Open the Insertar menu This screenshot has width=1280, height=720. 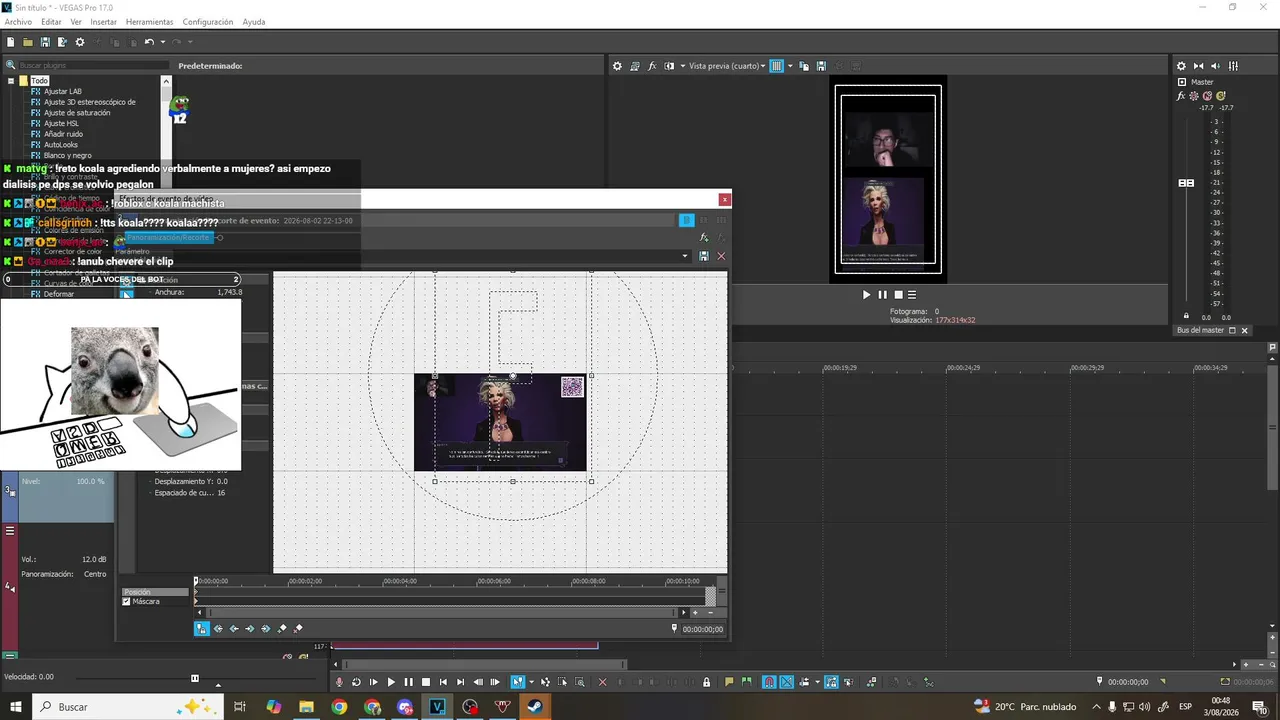pyautogui.click(x=103, y=22)
